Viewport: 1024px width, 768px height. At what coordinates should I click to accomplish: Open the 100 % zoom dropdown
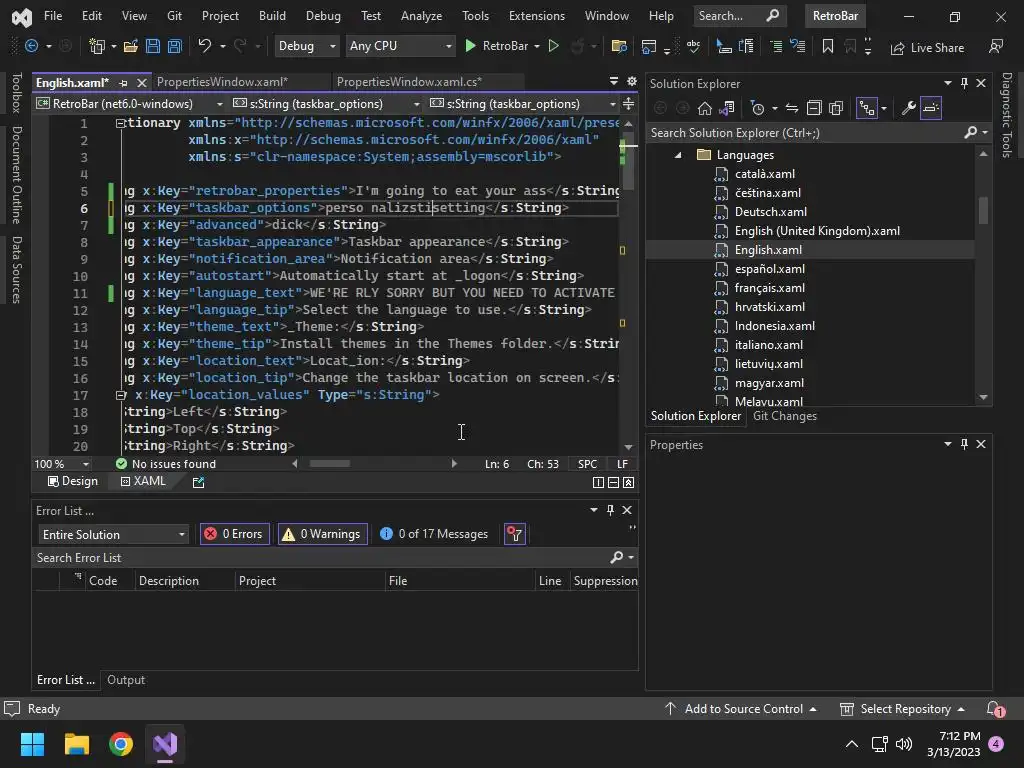point(62,464)
